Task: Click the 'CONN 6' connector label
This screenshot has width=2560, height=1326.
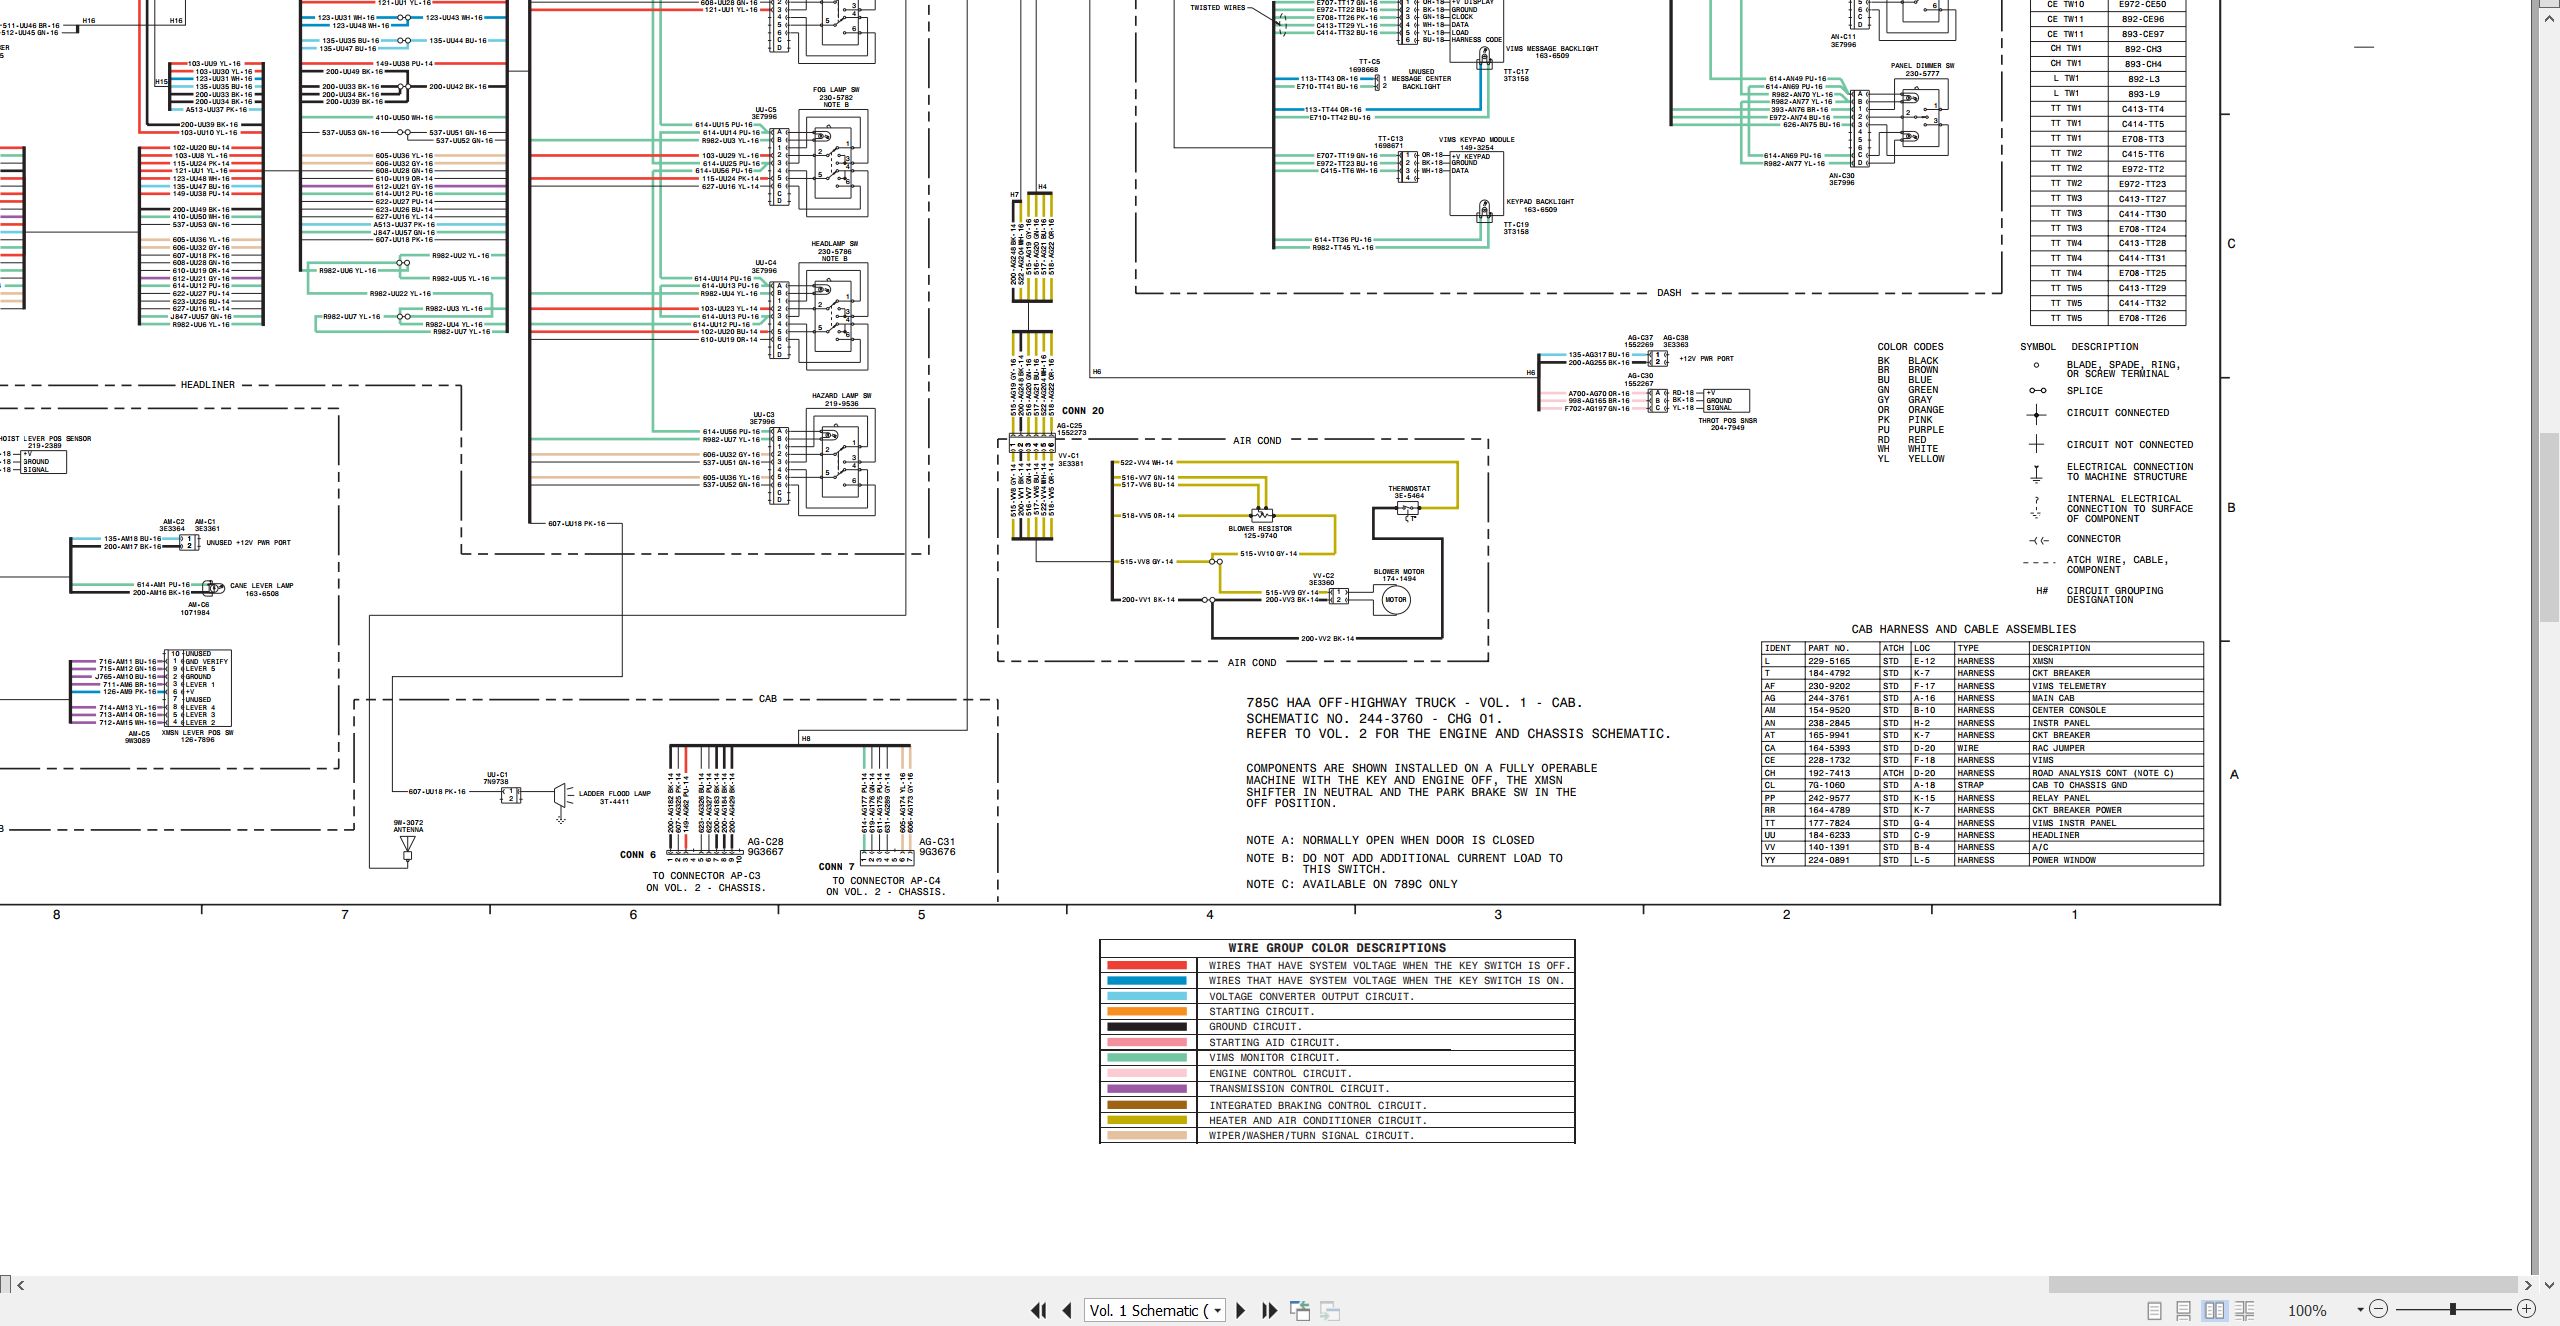Action: [x=638, y=855]
